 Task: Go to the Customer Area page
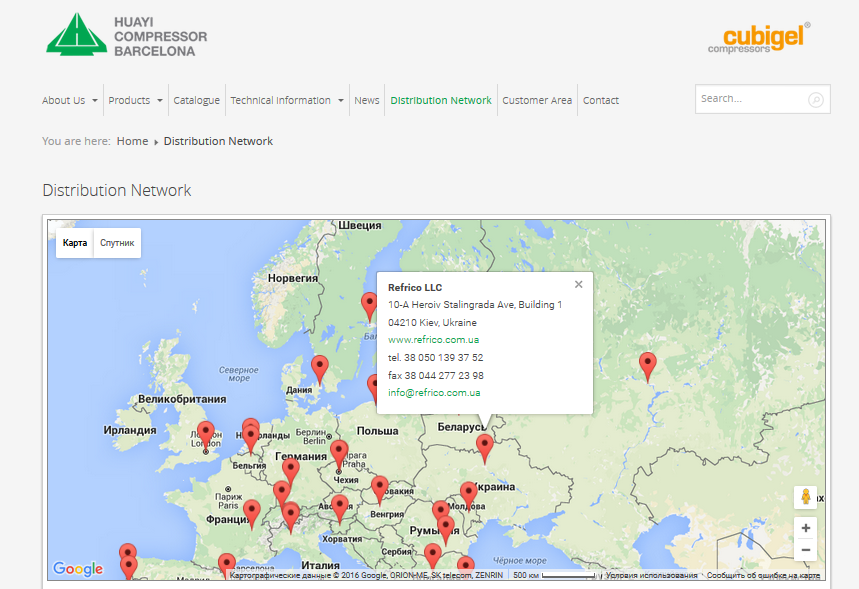tap(537, 100)
